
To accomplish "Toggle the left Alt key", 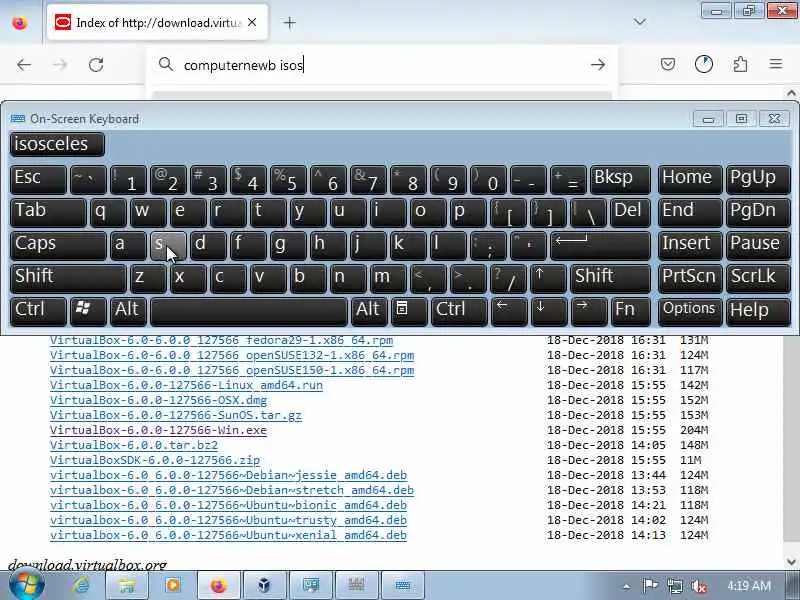I will 128,311.
